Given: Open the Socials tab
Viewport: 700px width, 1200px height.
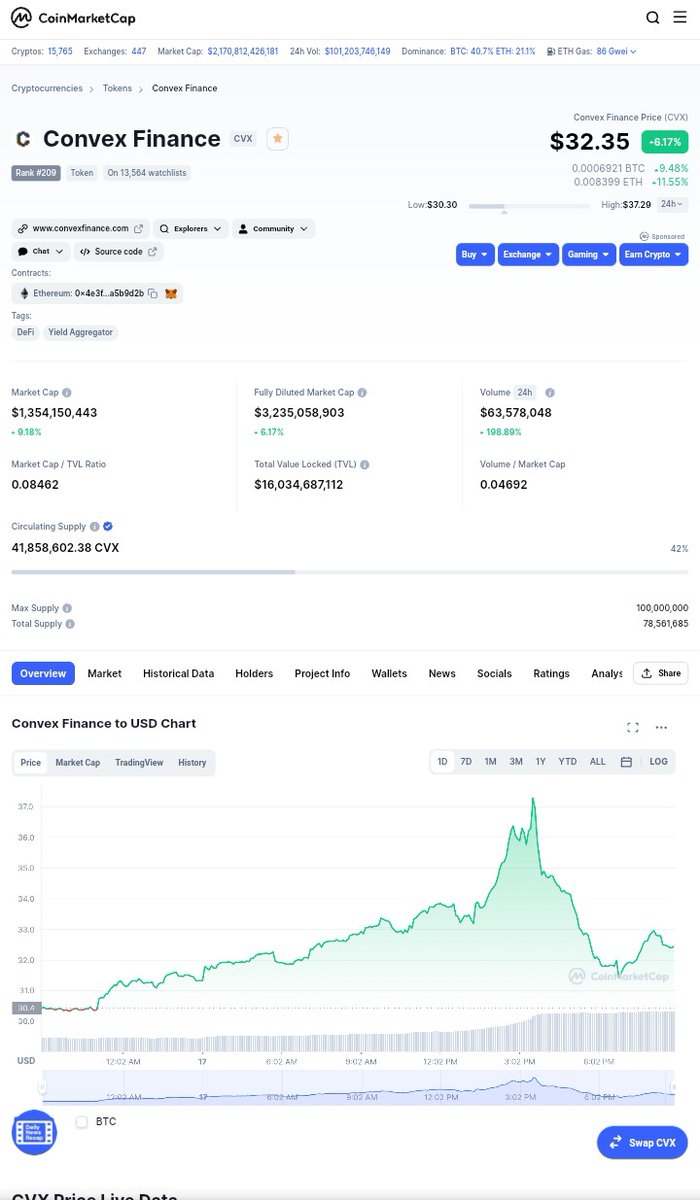Looking at the screenshot, I should point(494,673).
